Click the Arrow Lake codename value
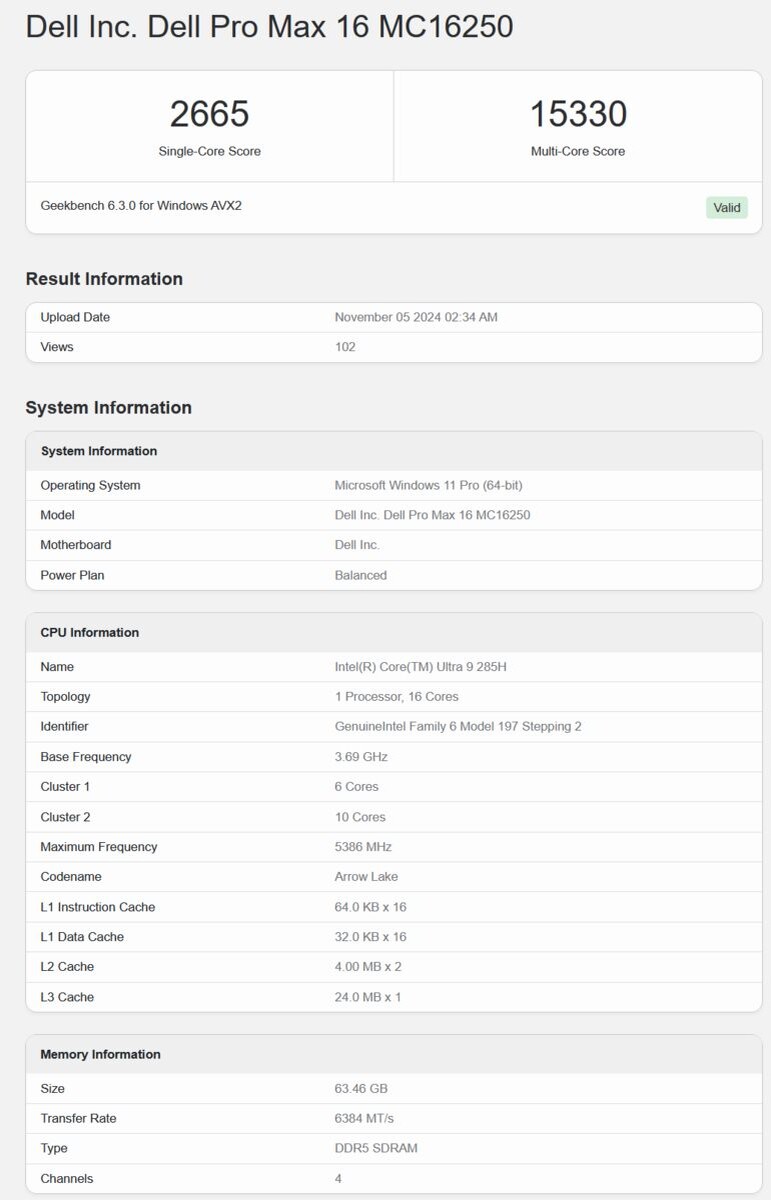This screenshot has width=771, height=1200. [x=366, y=876]
